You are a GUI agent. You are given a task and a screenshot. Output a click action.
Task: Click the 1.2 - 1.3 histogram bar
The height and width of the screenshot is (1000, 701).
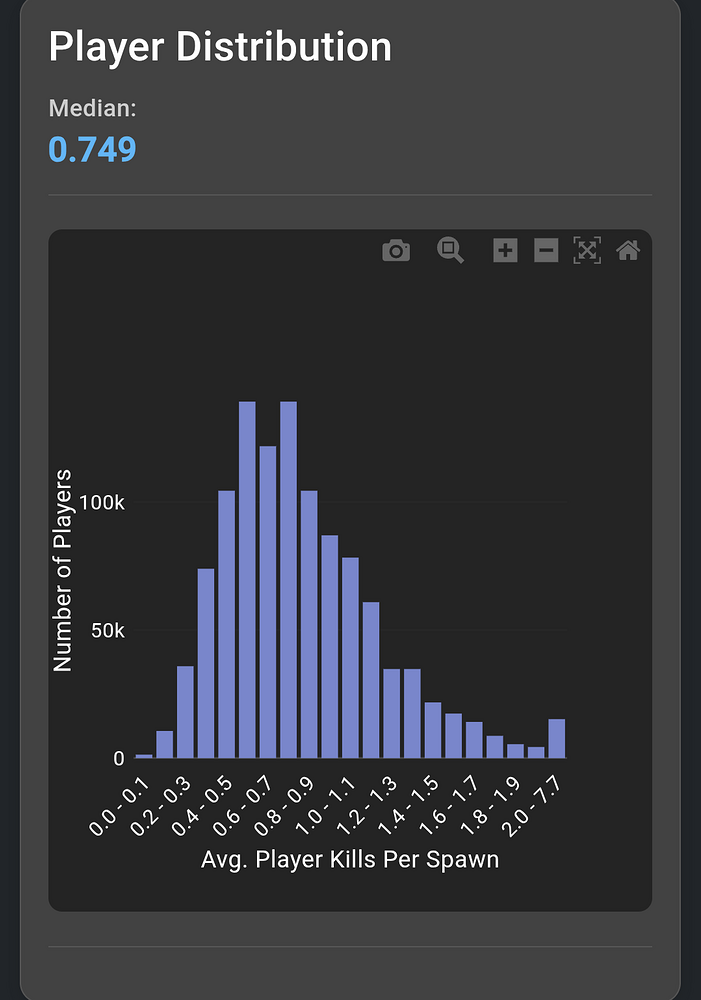tap(391, 714)
